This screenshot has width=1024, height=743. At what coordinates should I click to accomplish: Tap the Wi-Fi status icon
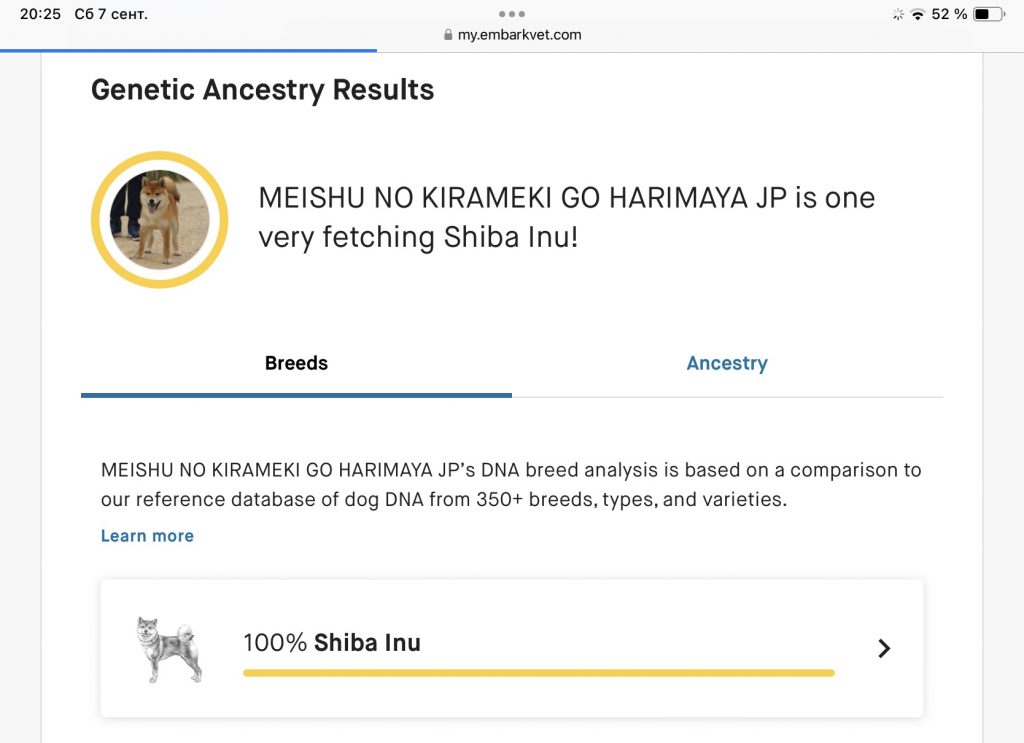pyautogui.click(x=917, y=15)
